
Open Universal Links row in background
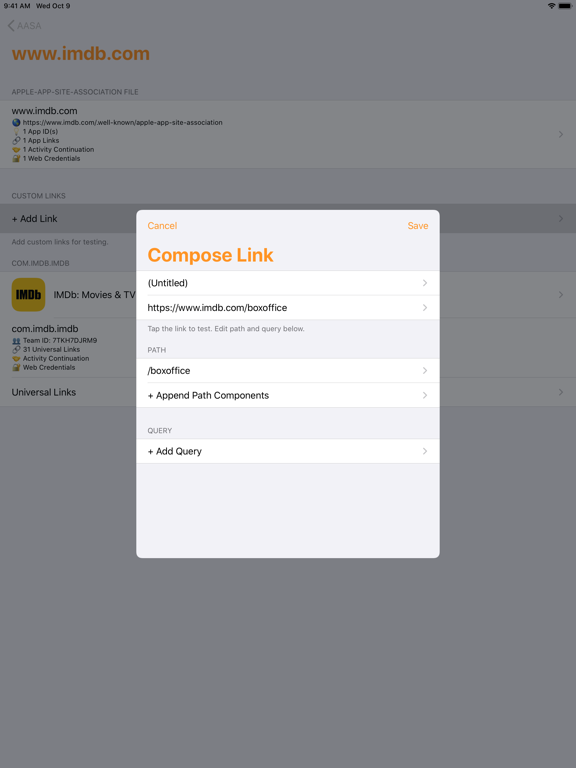(288, 392)
